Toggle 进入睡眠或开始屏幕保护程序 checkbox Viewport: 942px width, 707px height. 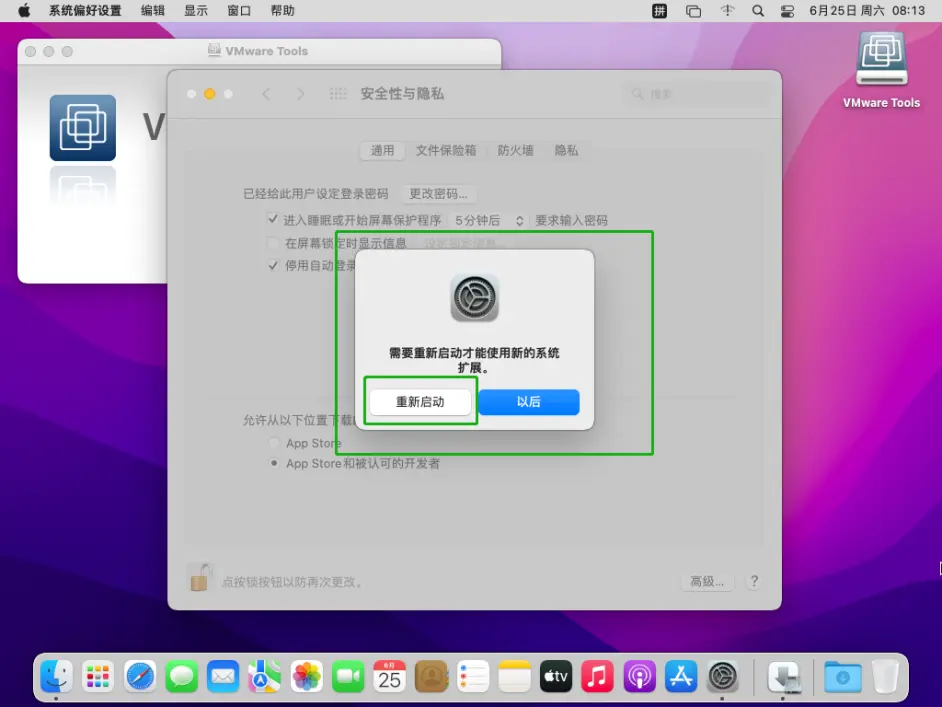pos(273,219)
